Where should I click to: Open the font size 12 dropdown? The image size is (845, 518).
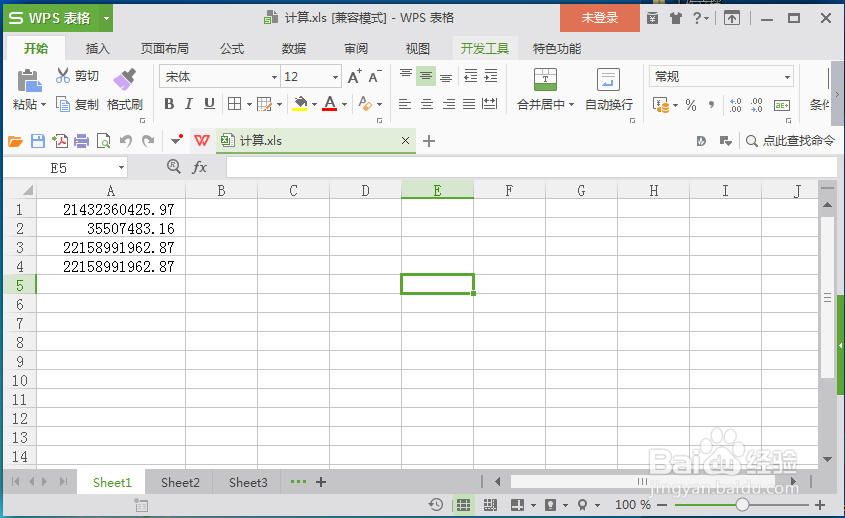(335, 77)
